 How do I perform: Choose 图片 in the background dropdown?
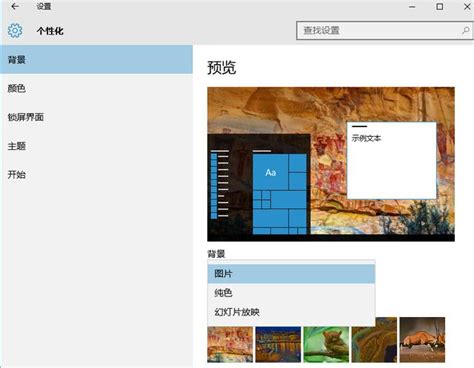(291, 274)
